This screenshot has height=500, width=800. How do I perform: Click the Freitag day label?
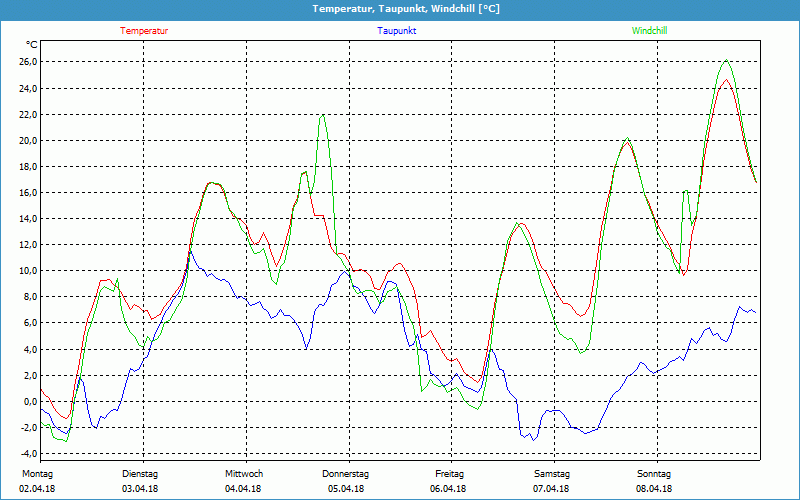[449, 474]
